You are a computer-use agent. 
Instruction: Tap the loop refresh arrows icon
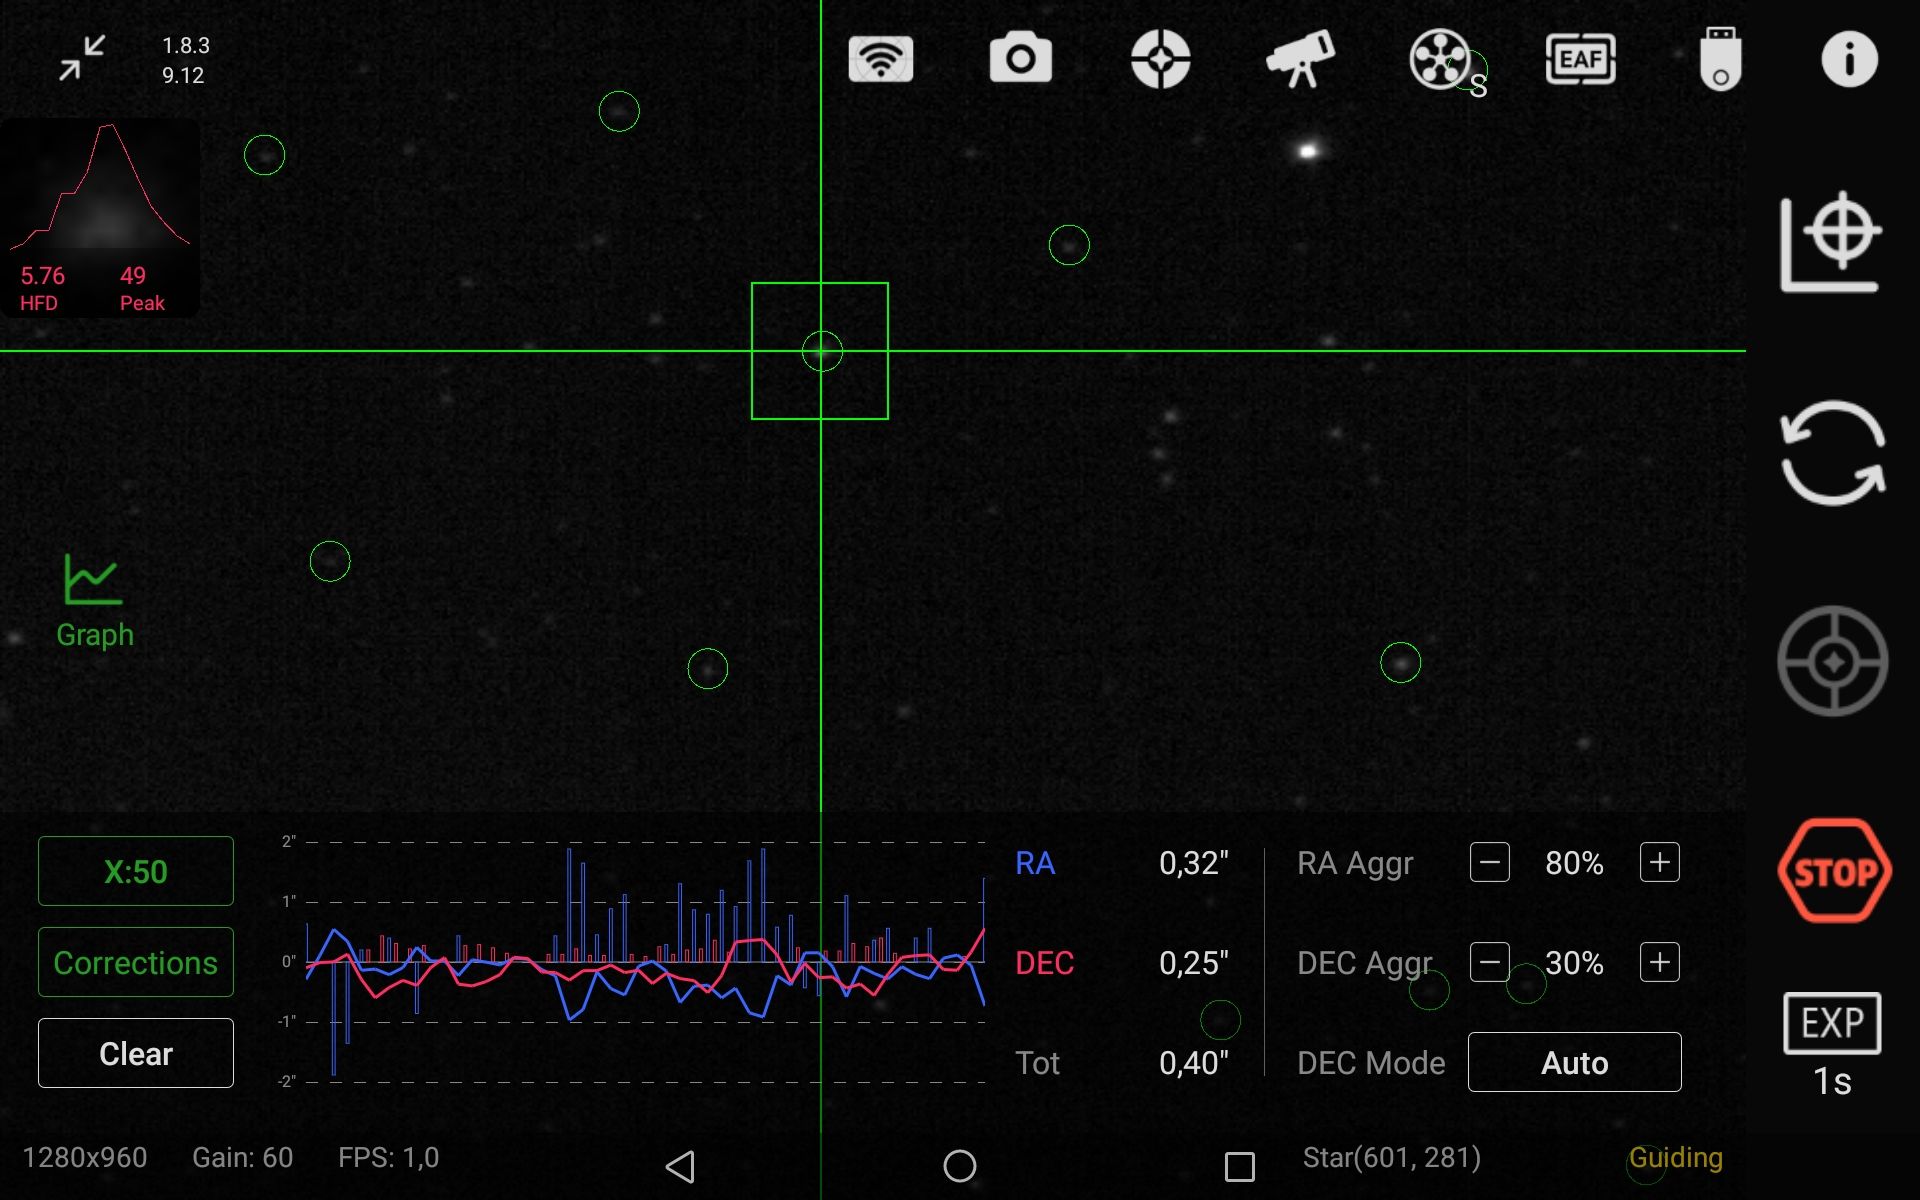[x=1832, y=452]
